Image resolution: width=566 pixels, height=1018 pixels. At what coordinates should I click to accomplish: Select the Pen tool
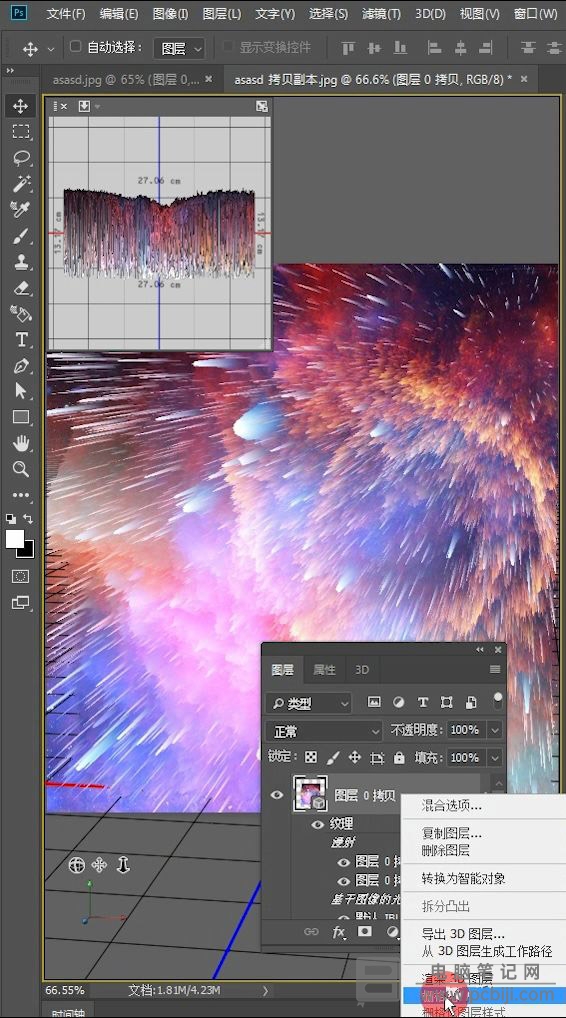pyautogui.click(x=21, y=366)
